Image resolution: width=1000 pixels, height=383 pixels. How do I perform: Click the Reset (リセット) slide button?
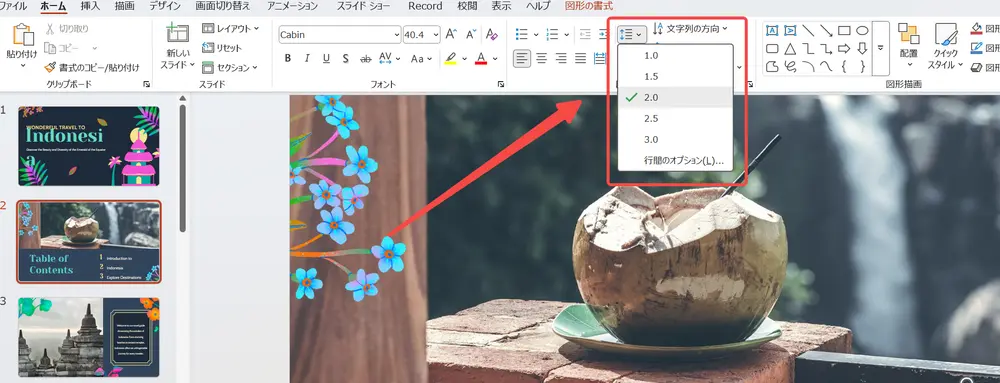point(222,48)
